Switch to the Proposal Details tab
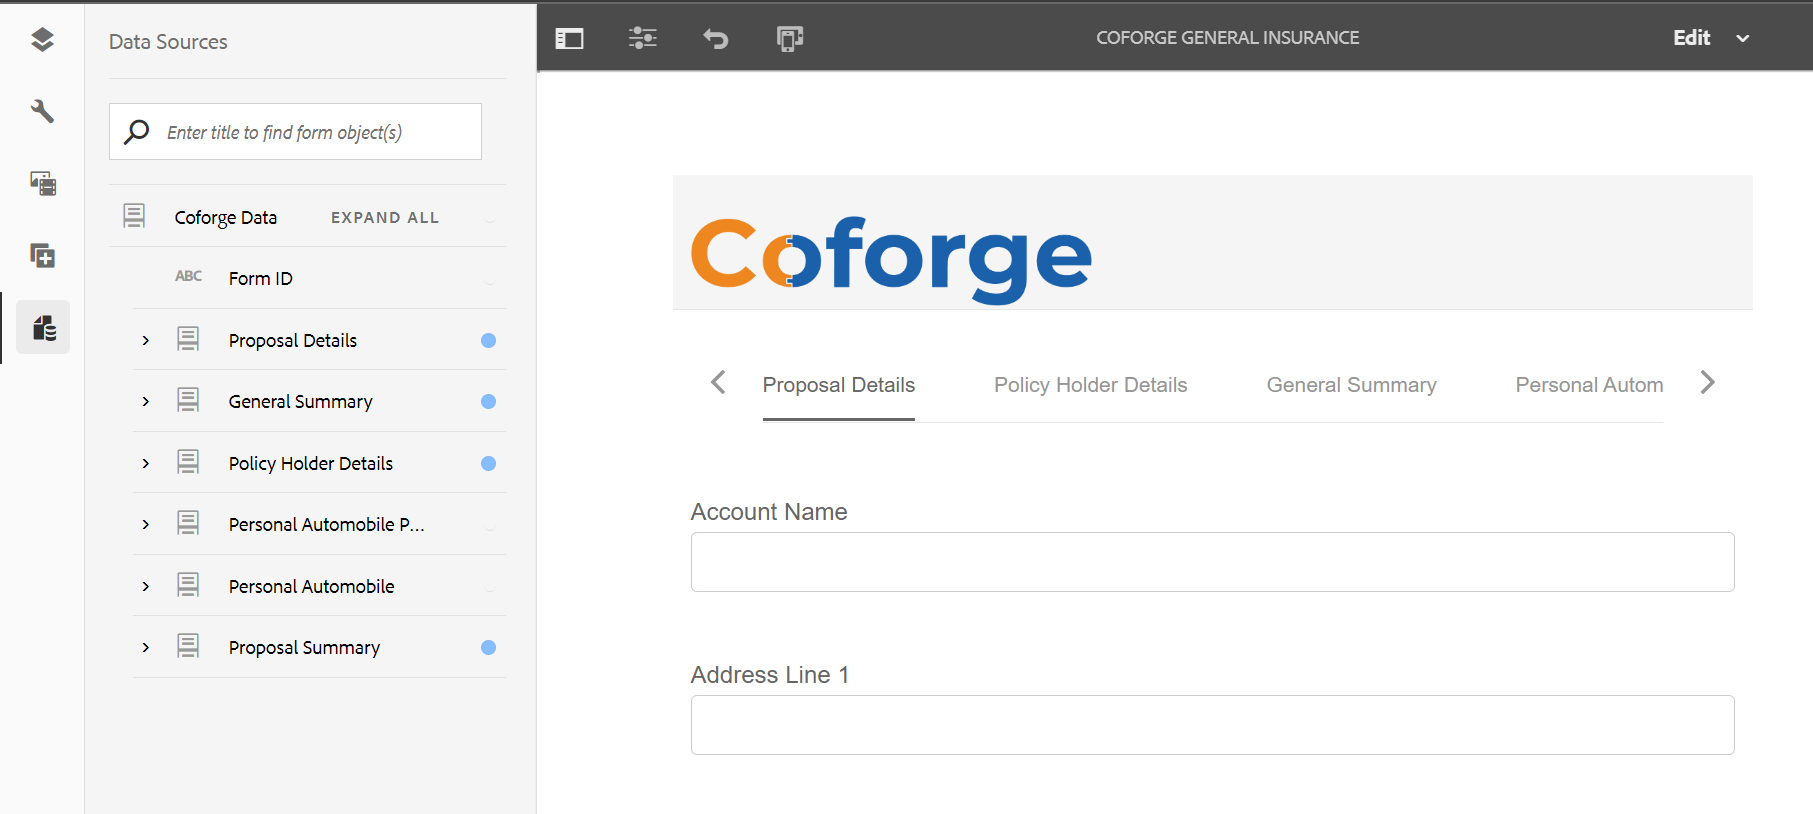 coord(839,385)
